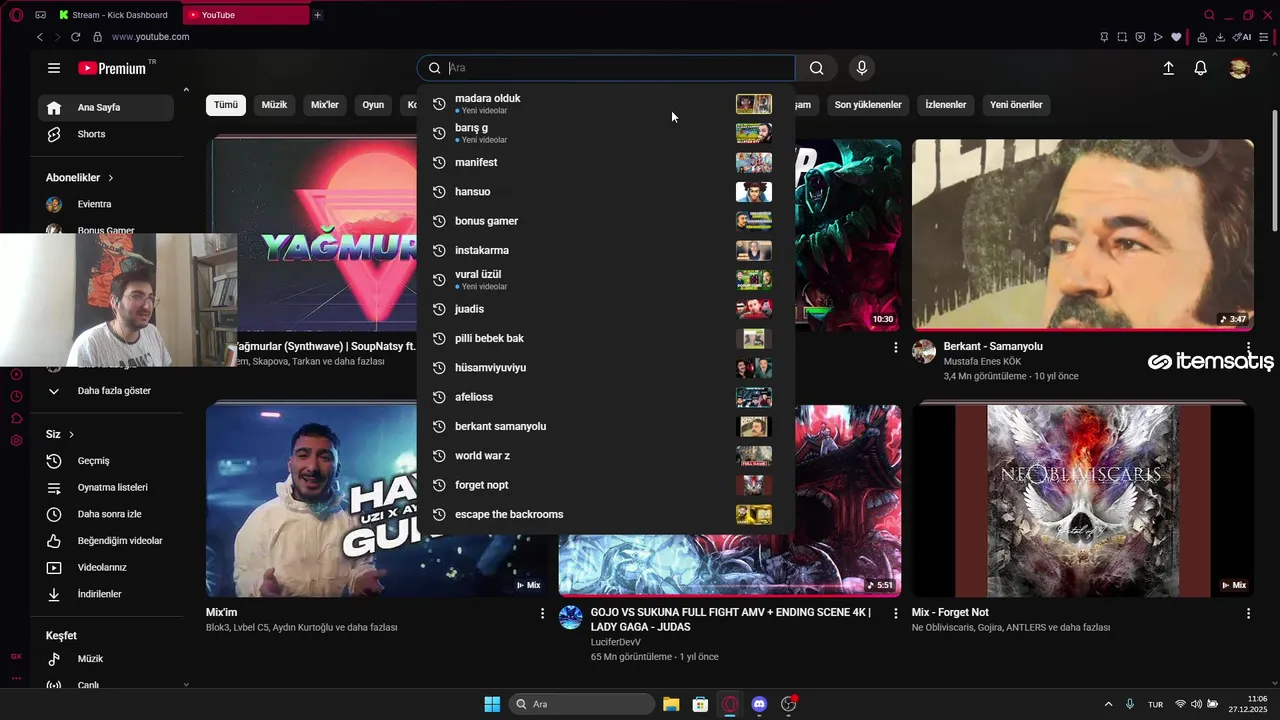The height and width of the screenshot is (720, 1280).
Task: Open the browser downloads icon
Action: [x=1220, y=37]
